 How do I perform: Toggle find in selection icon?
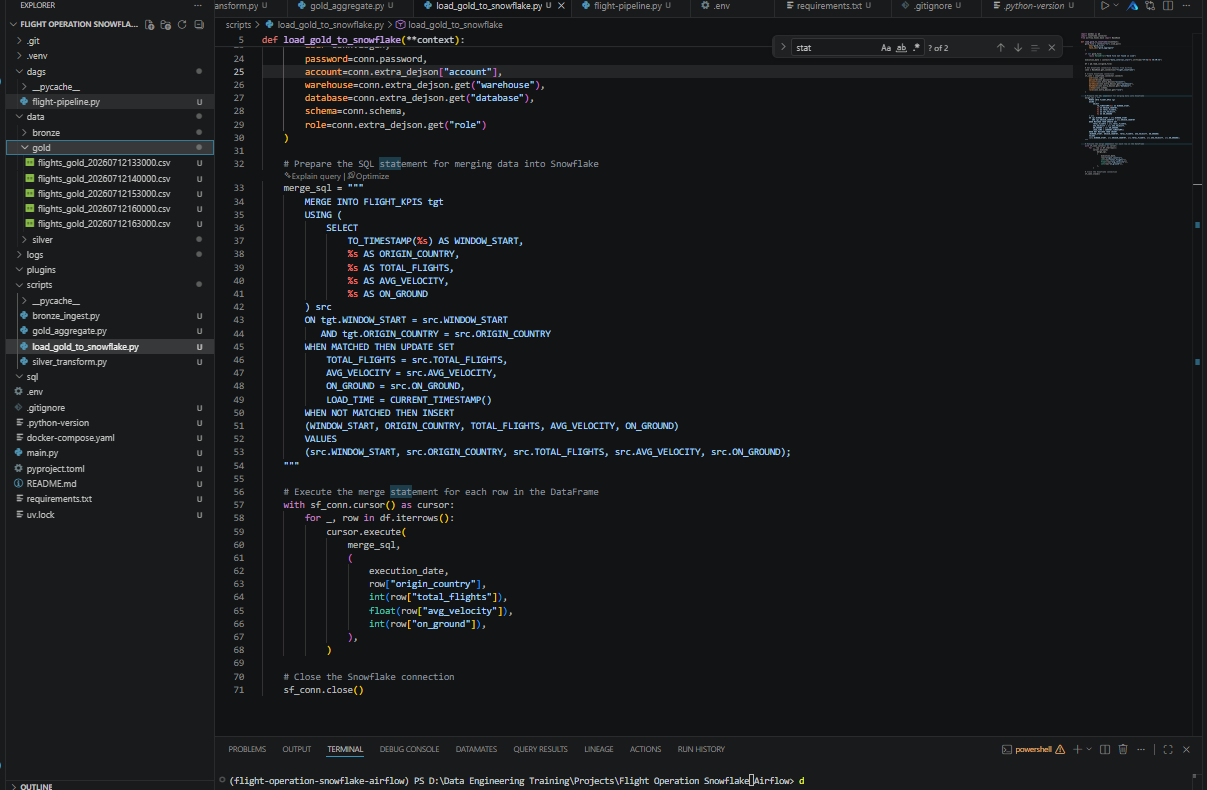tap(1035, 47)
